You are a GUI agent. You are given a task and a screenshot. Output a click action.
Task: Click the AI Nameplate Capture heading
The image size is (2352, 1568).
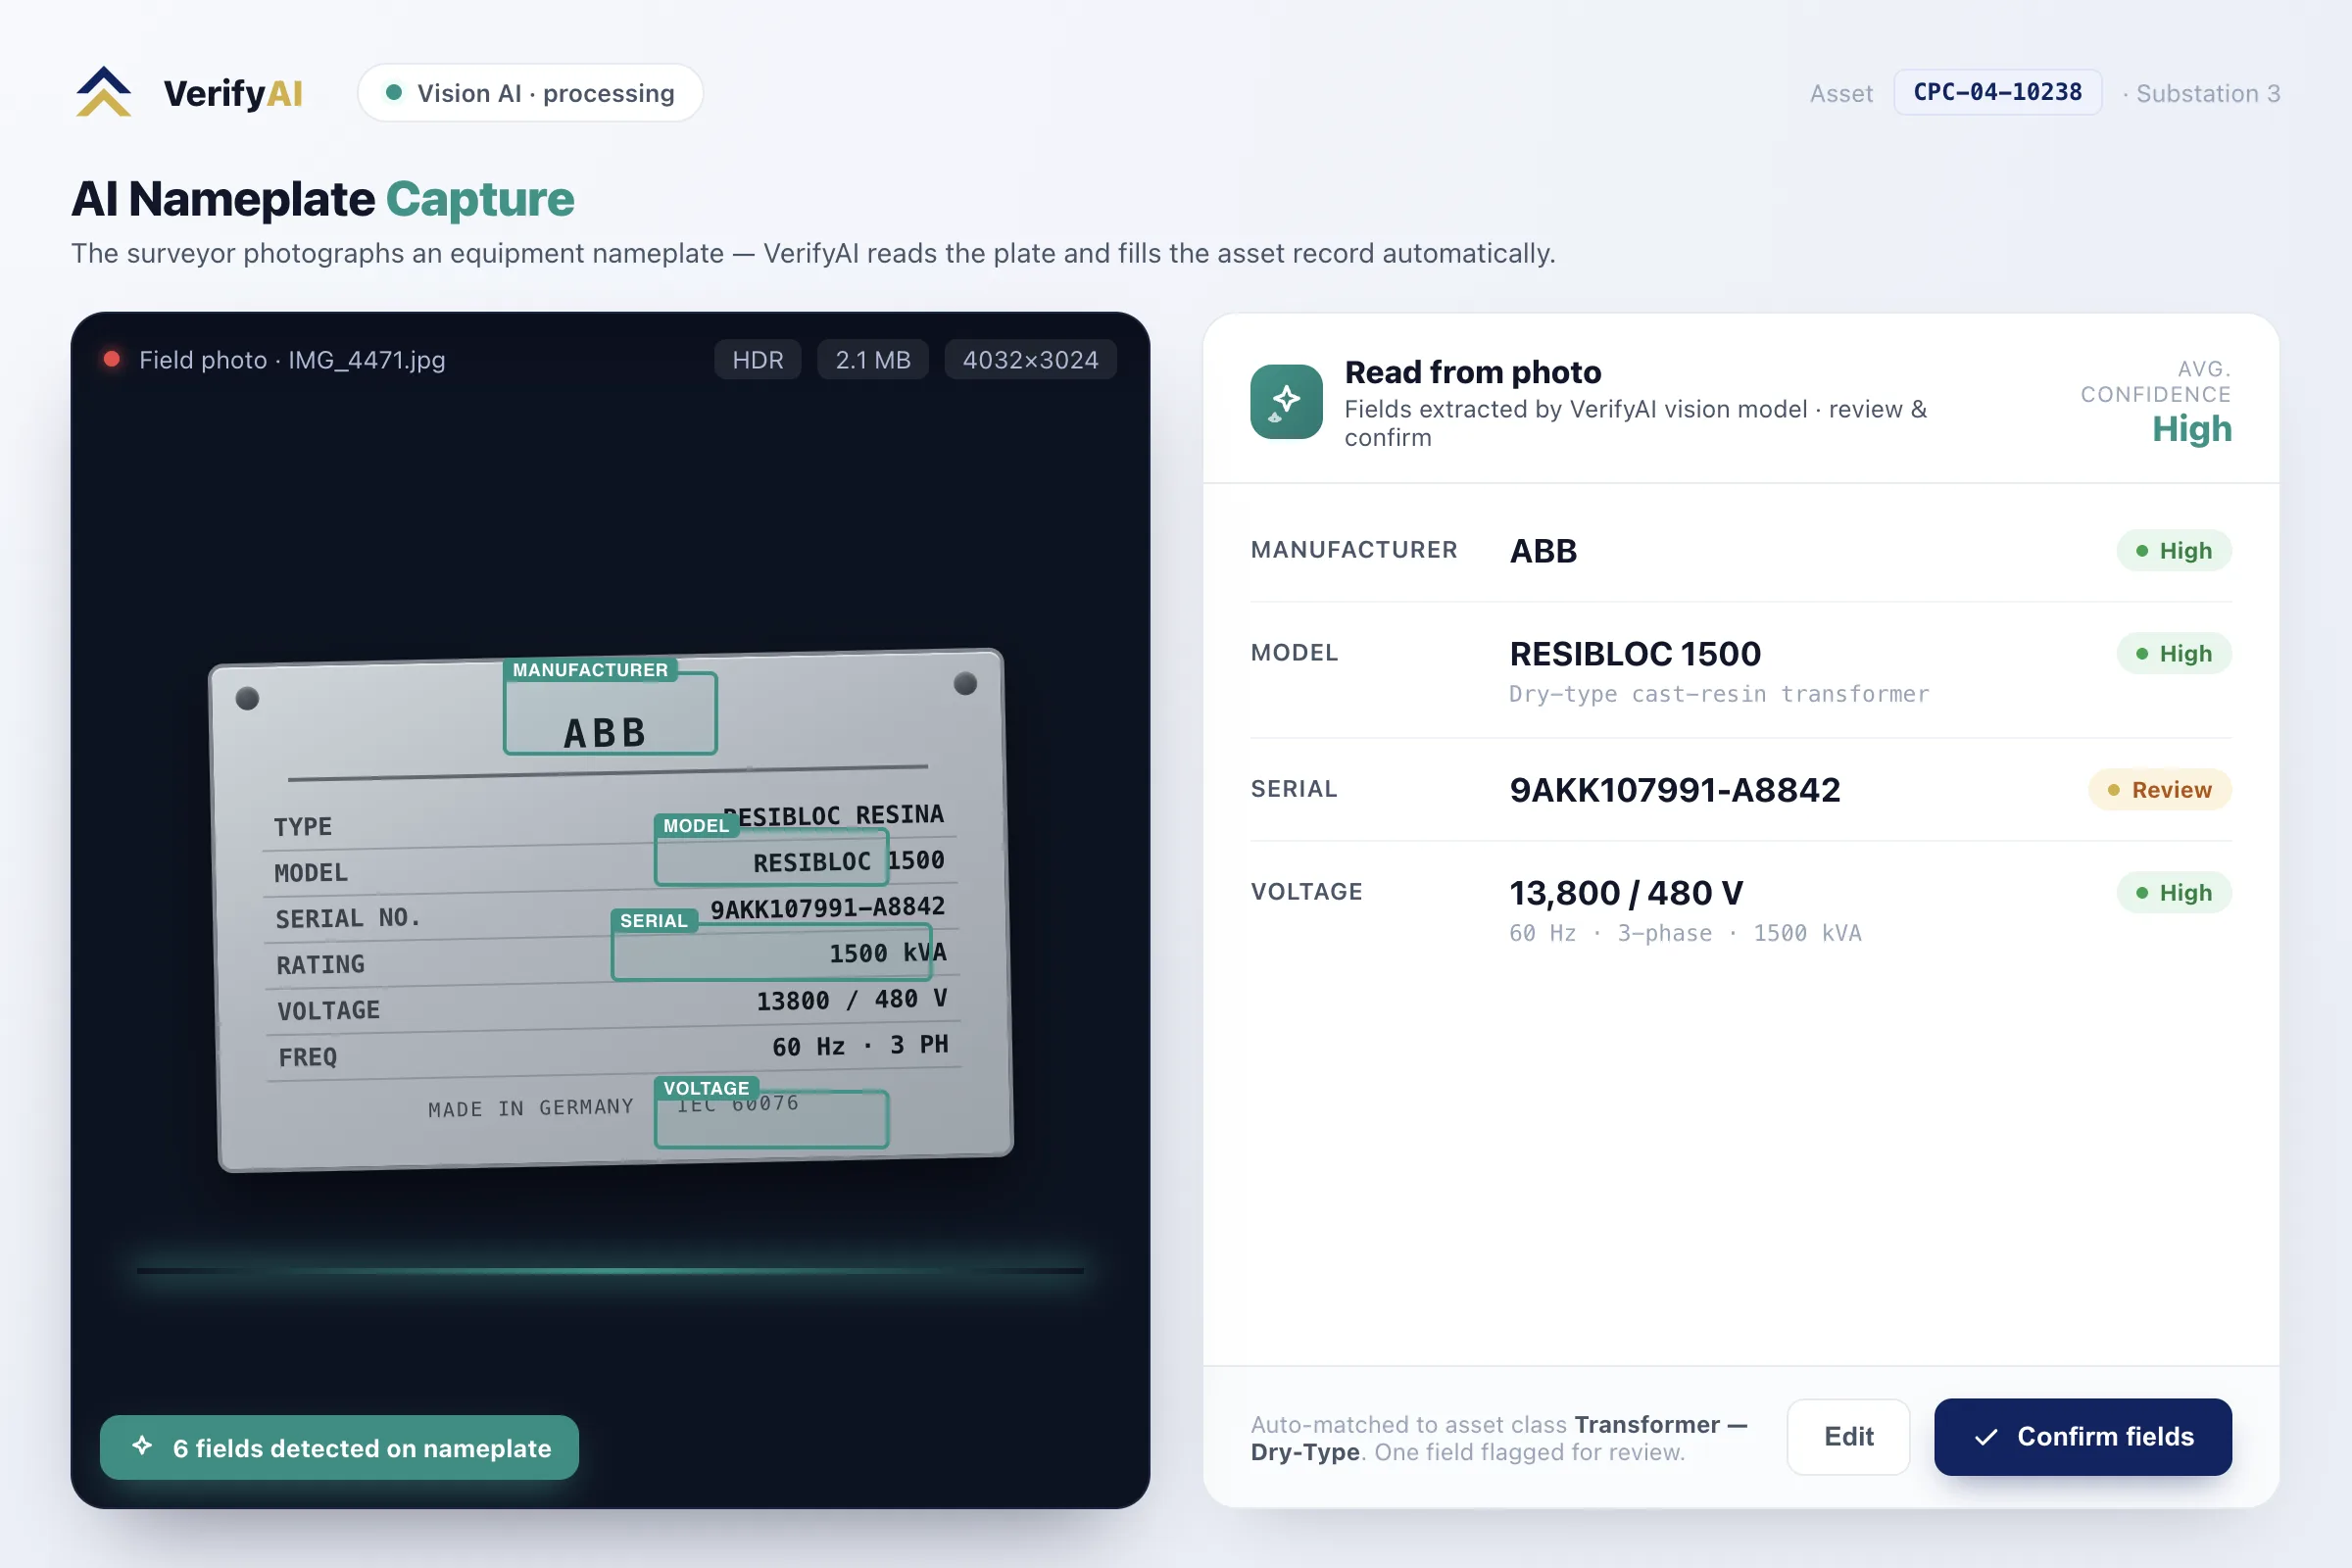click(x=323, y=199)
